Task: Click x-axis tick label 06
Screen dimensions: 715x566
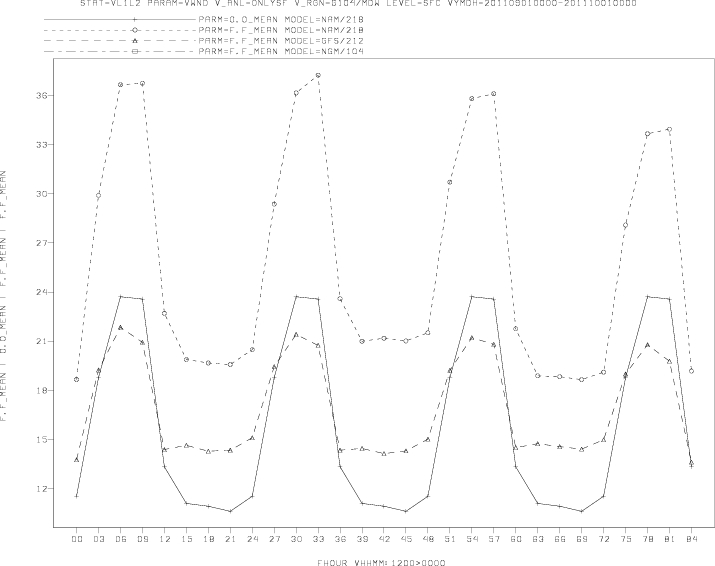Action: pos(120,539)
